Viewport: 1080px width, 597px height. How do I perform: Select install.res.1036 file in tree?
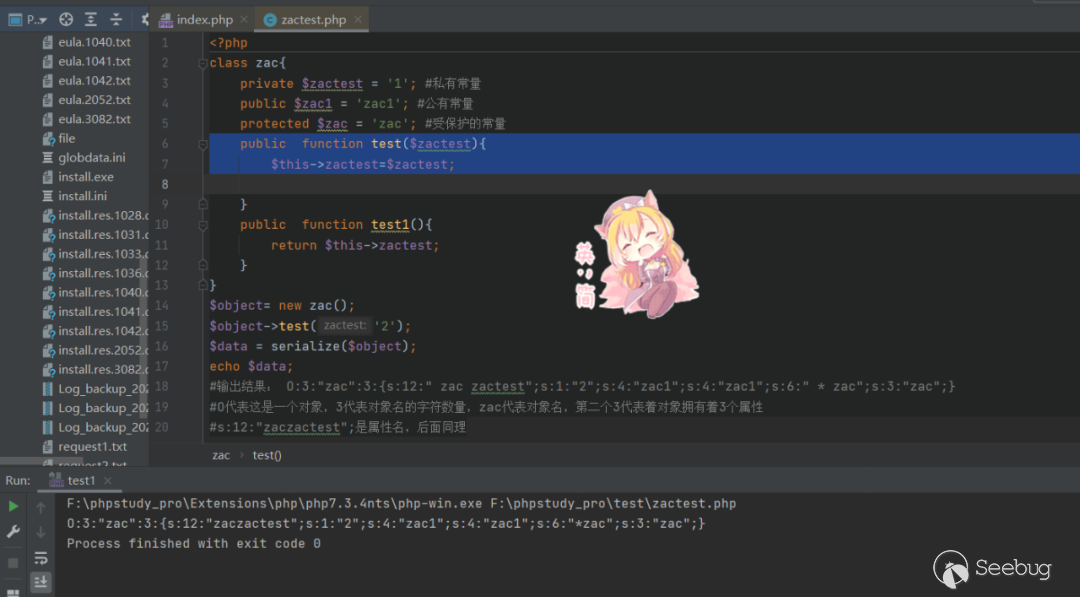(102, 273)
